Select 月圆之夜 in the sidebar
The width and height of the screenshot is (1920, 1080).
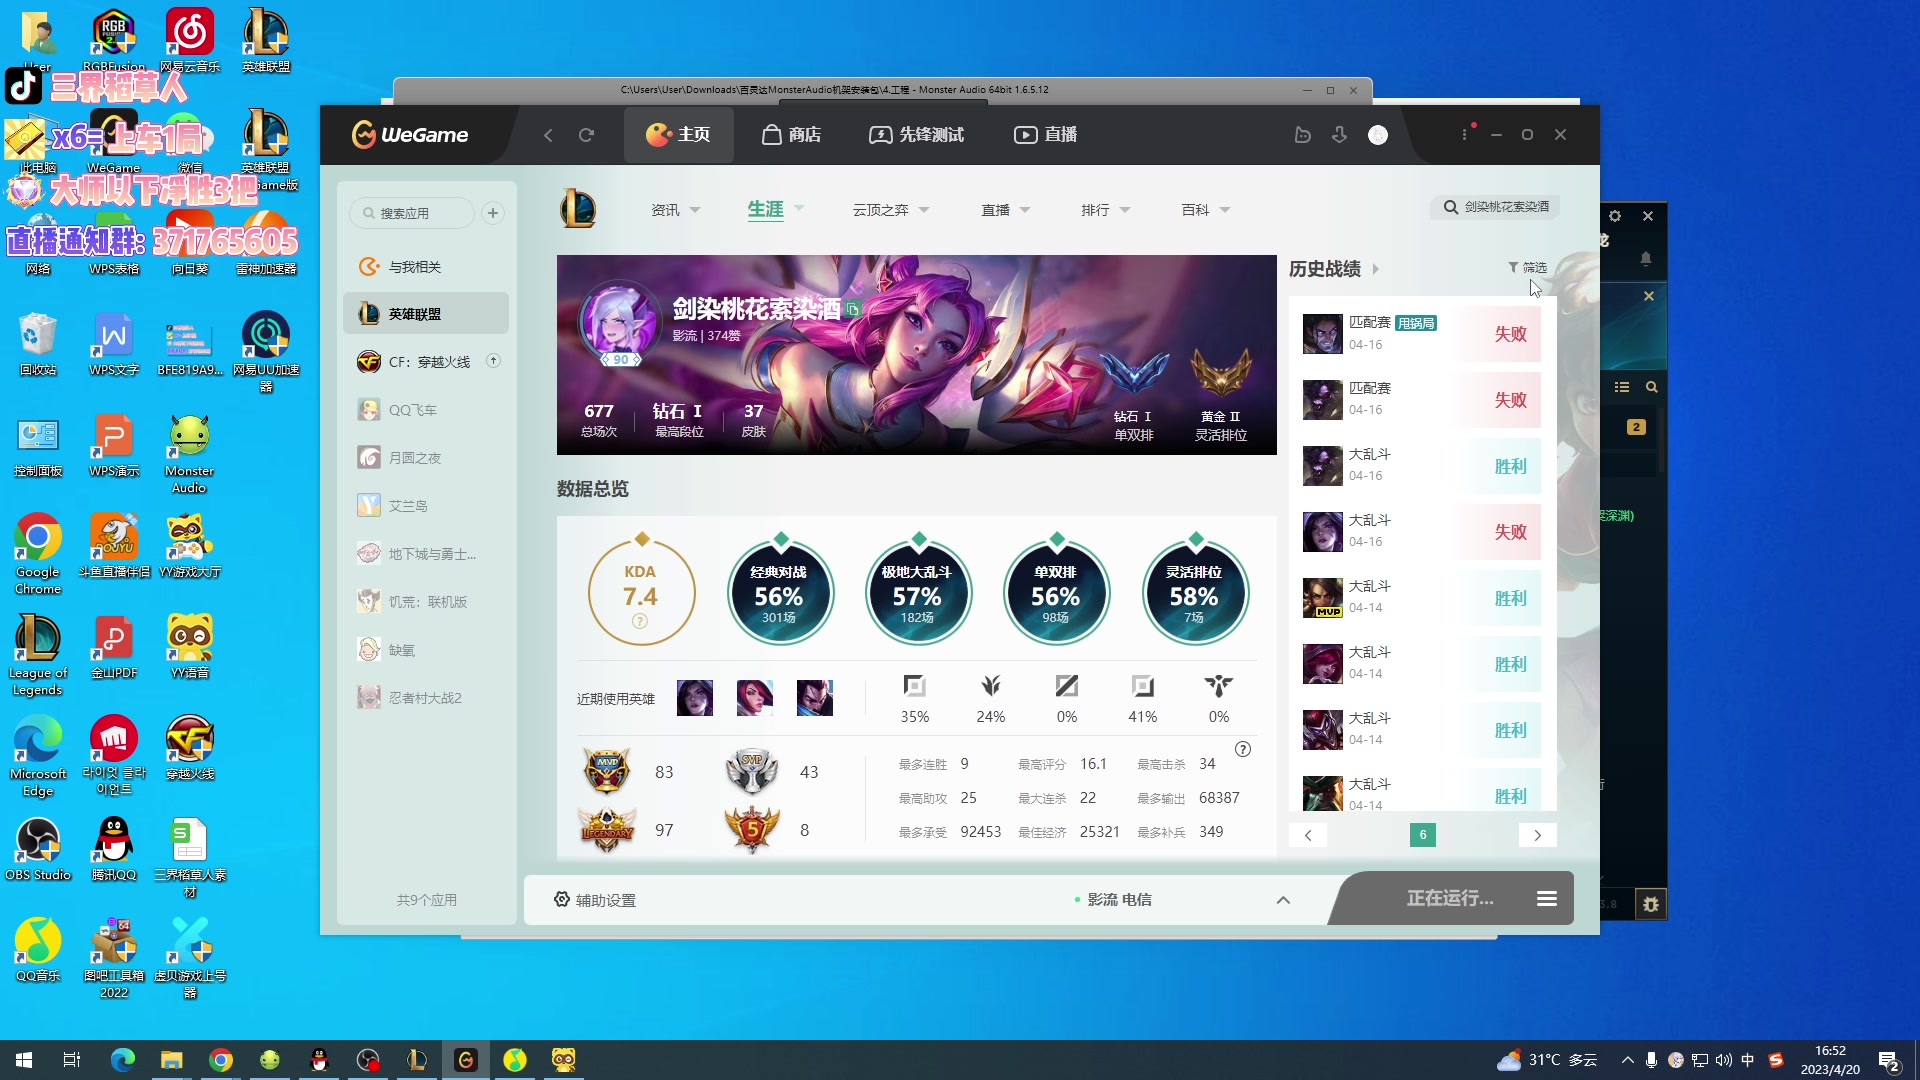point(425,458)
